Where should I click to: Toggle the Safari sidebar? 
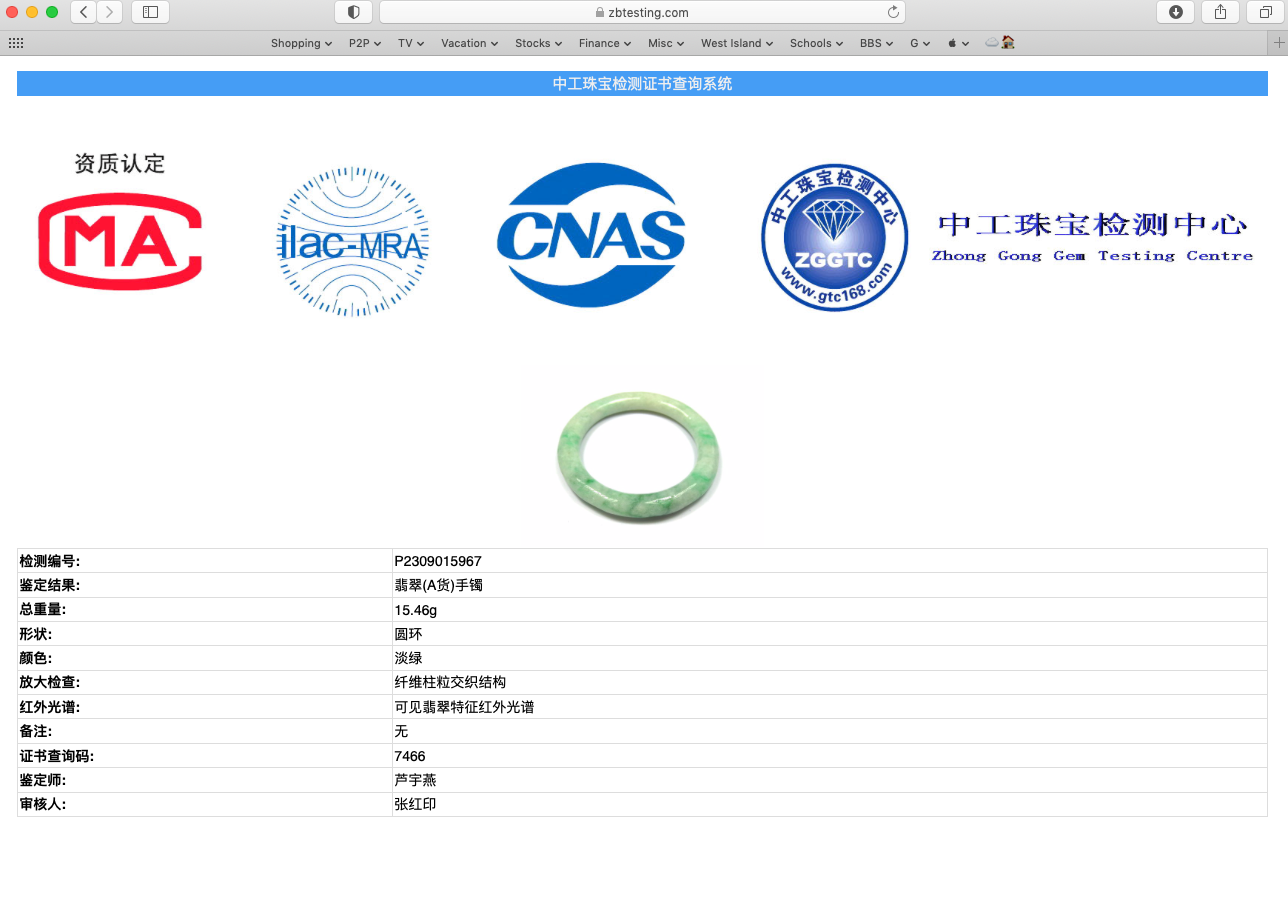[150, 12]
